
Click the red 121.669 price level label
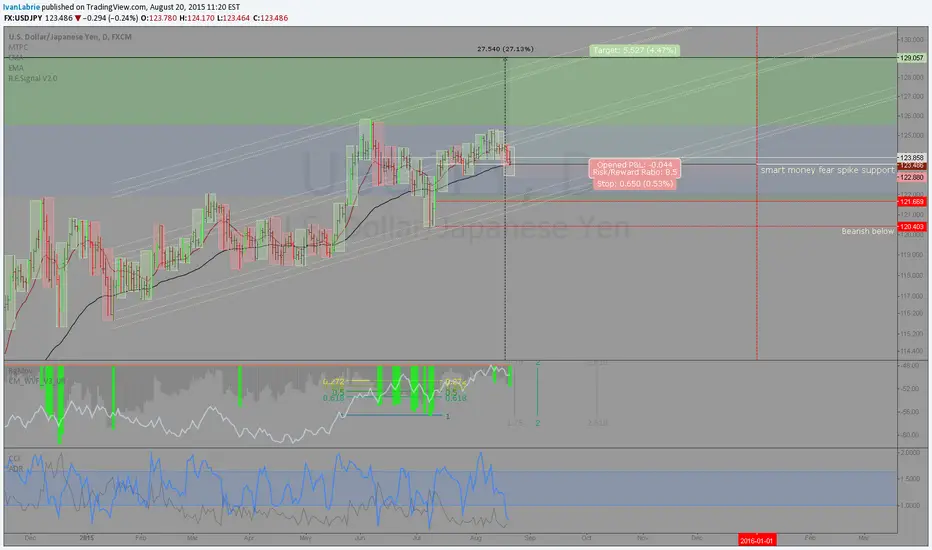[912, 202]
